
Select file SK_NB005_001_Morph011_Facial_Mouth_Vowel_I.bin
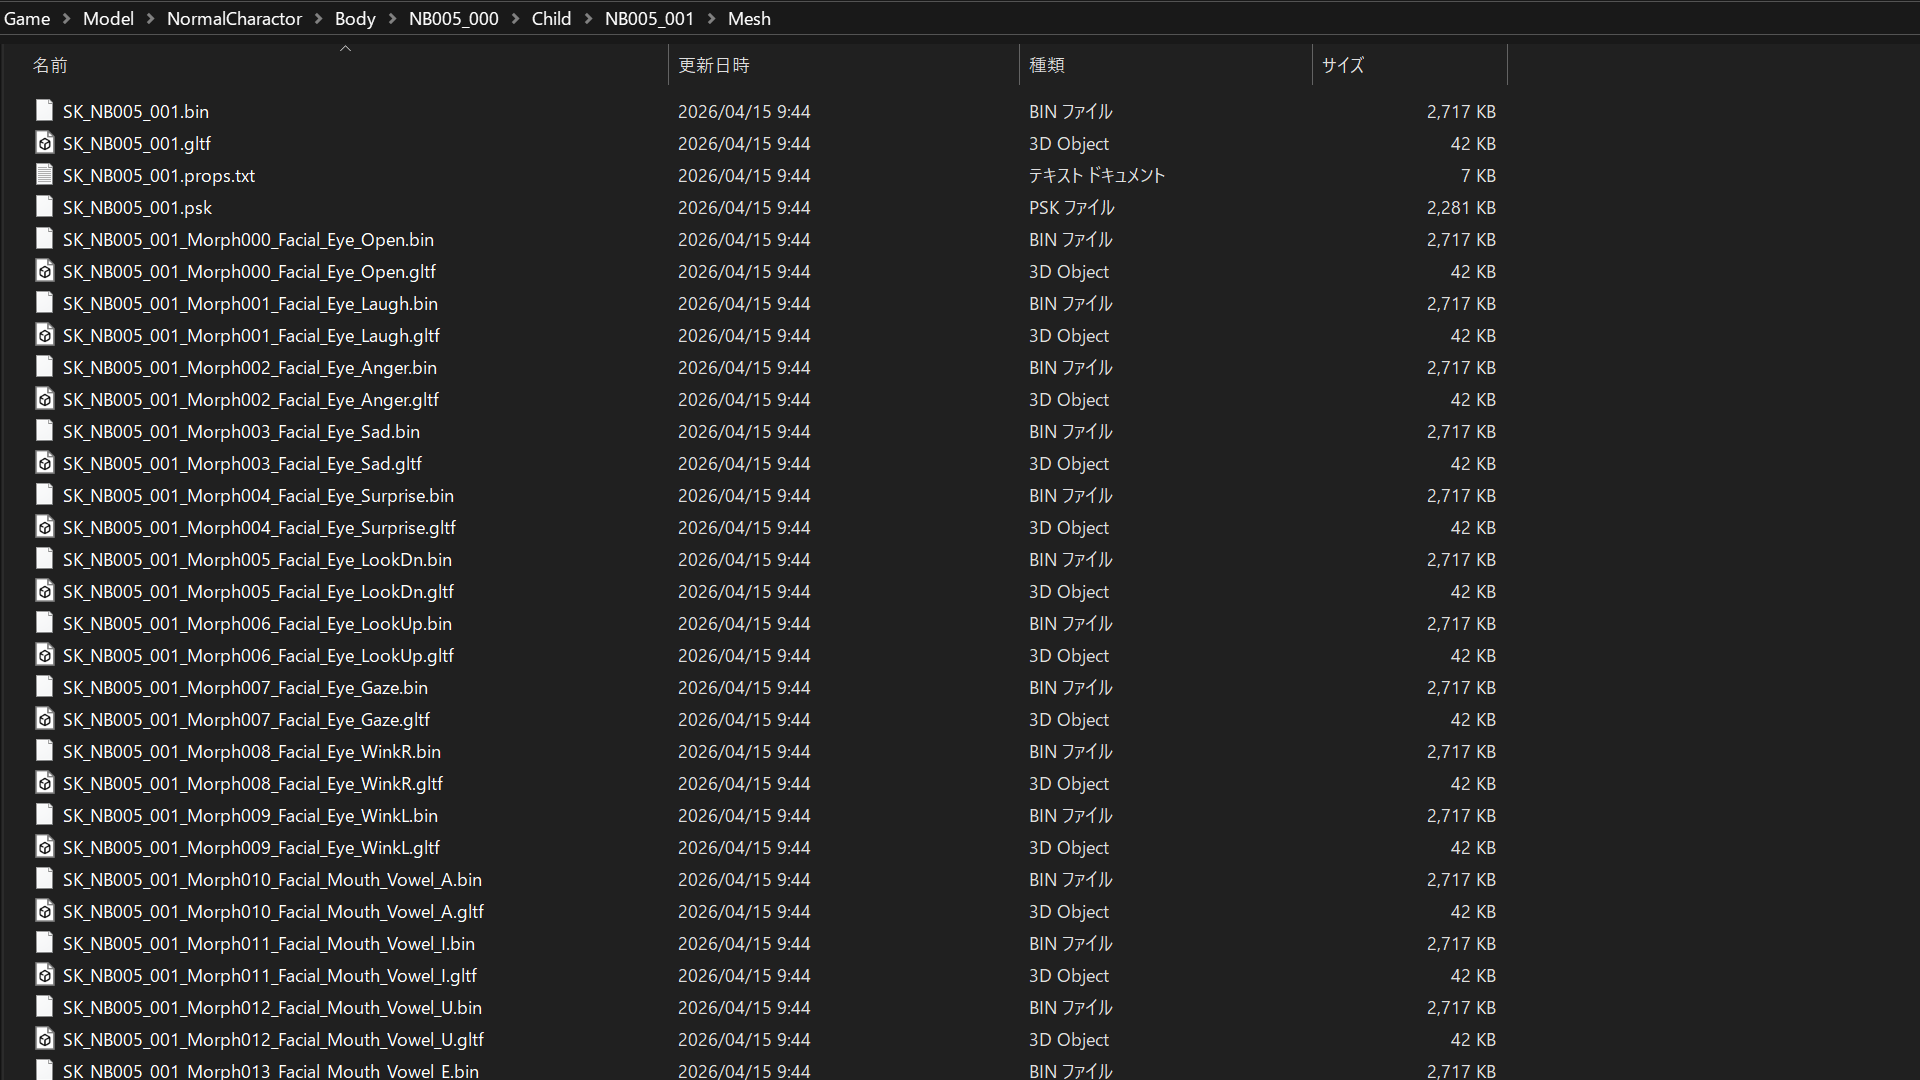click(269, 944)
